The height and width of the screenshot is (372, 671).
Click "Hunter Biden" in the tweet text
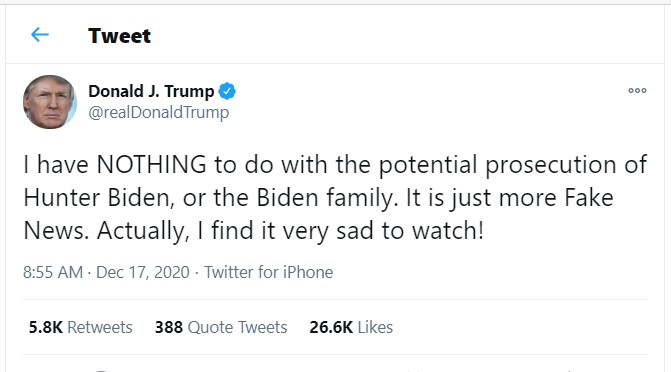96,198
